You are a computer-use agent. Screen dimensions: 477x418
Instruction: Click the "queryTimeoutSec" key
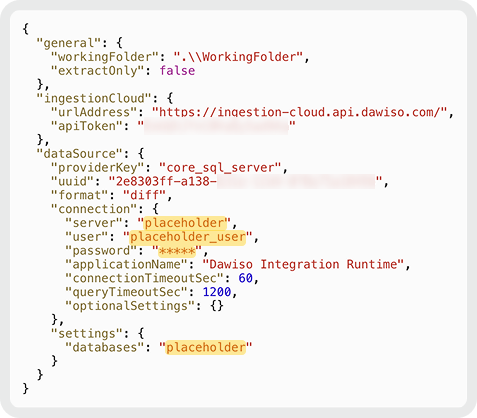coord(126,292)
